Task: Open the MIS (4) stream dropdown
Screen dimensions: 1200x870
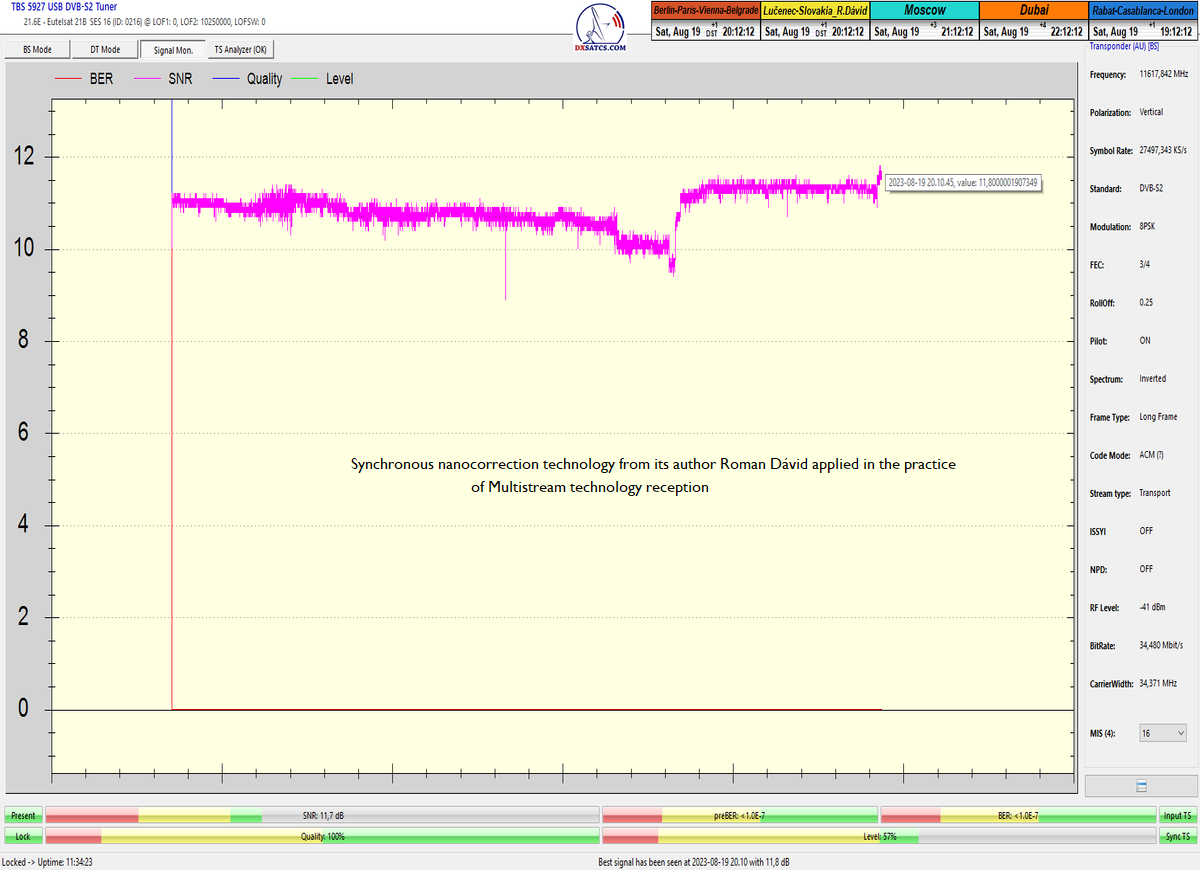Action: tap(1163, 733)
